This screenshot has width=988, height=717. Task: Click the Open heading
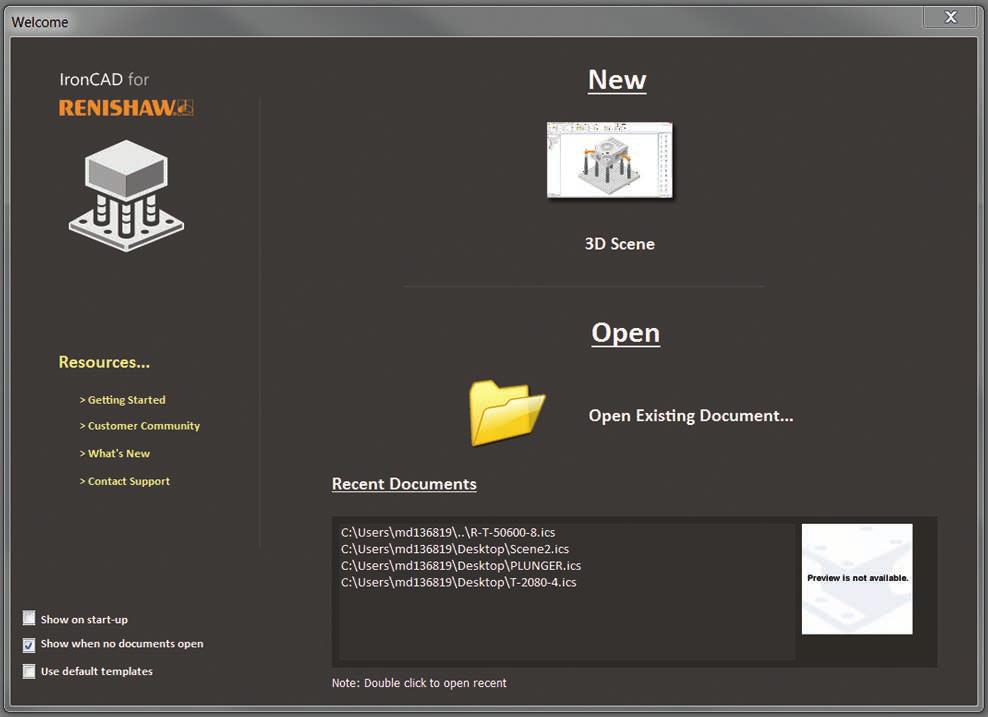pyautogui.click(x=625, y=333)
